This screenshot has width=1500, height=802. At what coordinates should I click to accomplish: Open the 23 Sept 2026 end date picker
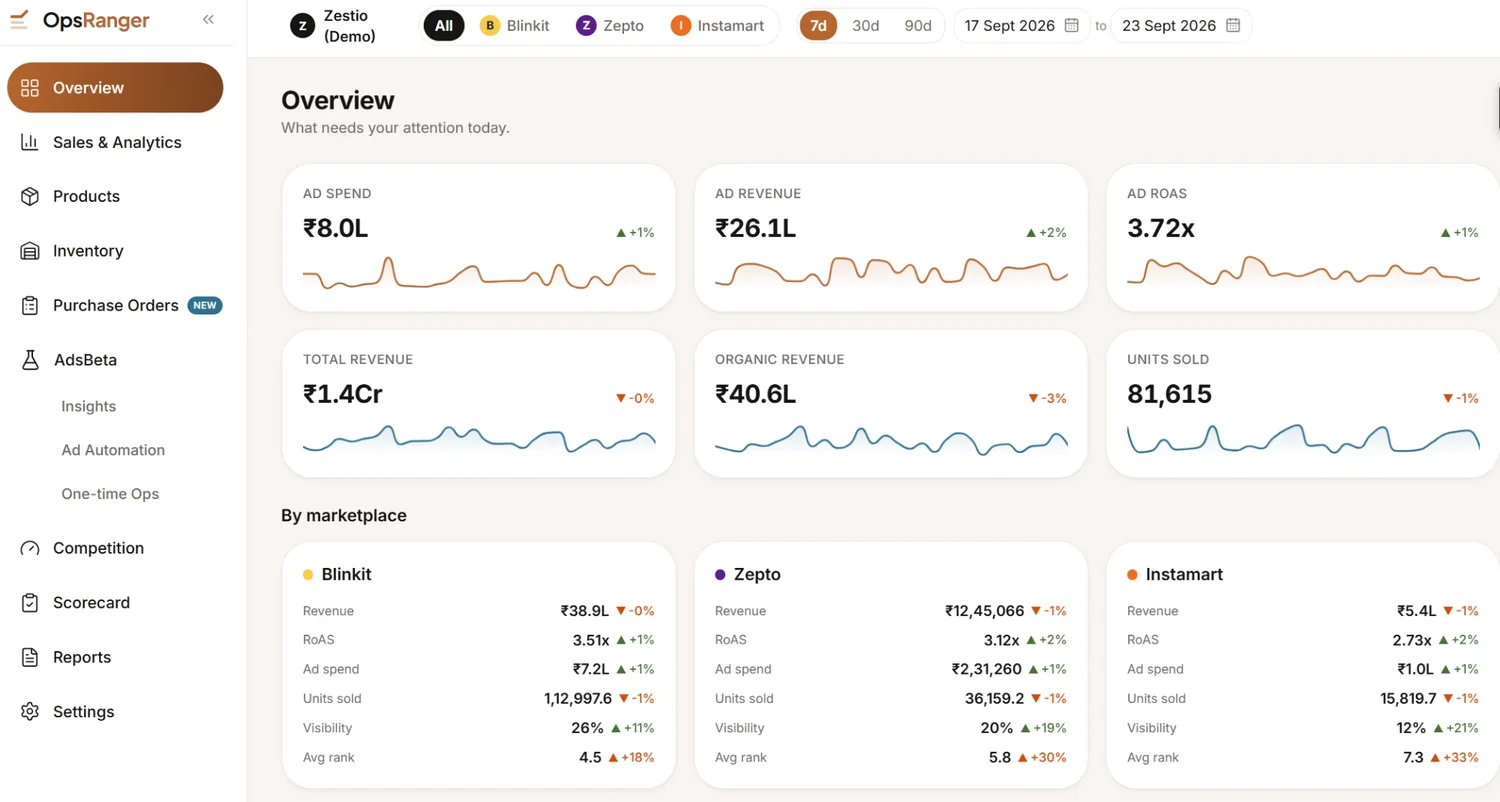coord(1181,26)
